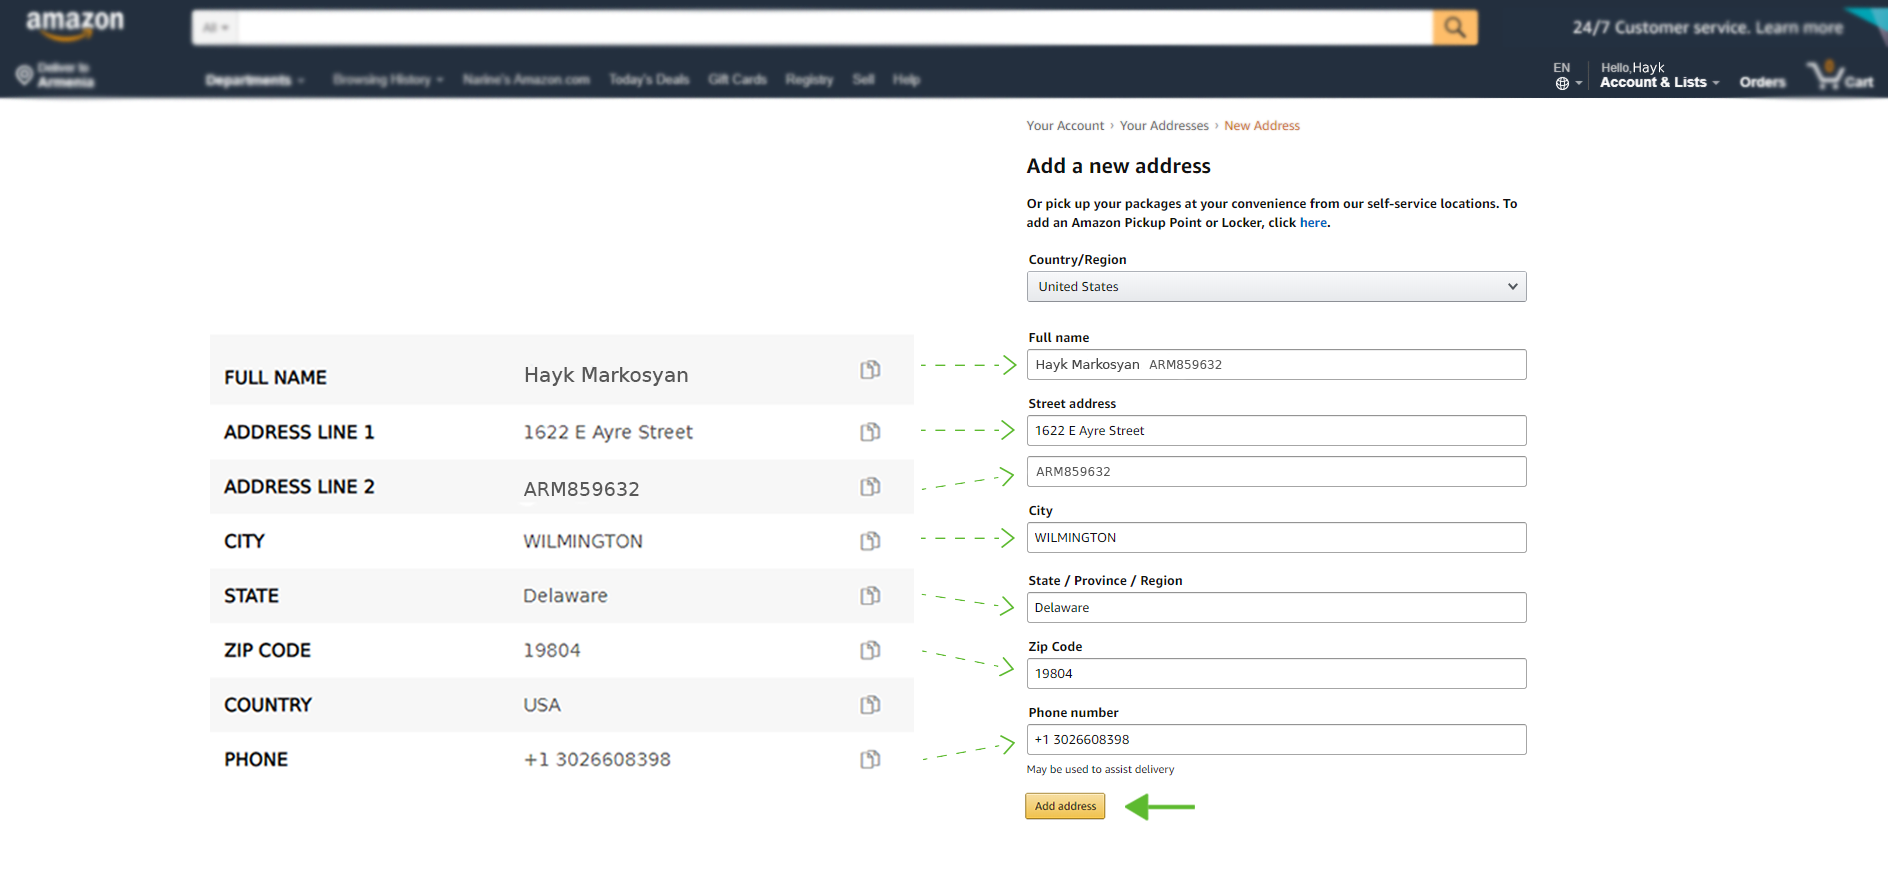Open the Country/Region dropdown
This screenshot has height=894, width=1888.
click(x=1276, y=287)
